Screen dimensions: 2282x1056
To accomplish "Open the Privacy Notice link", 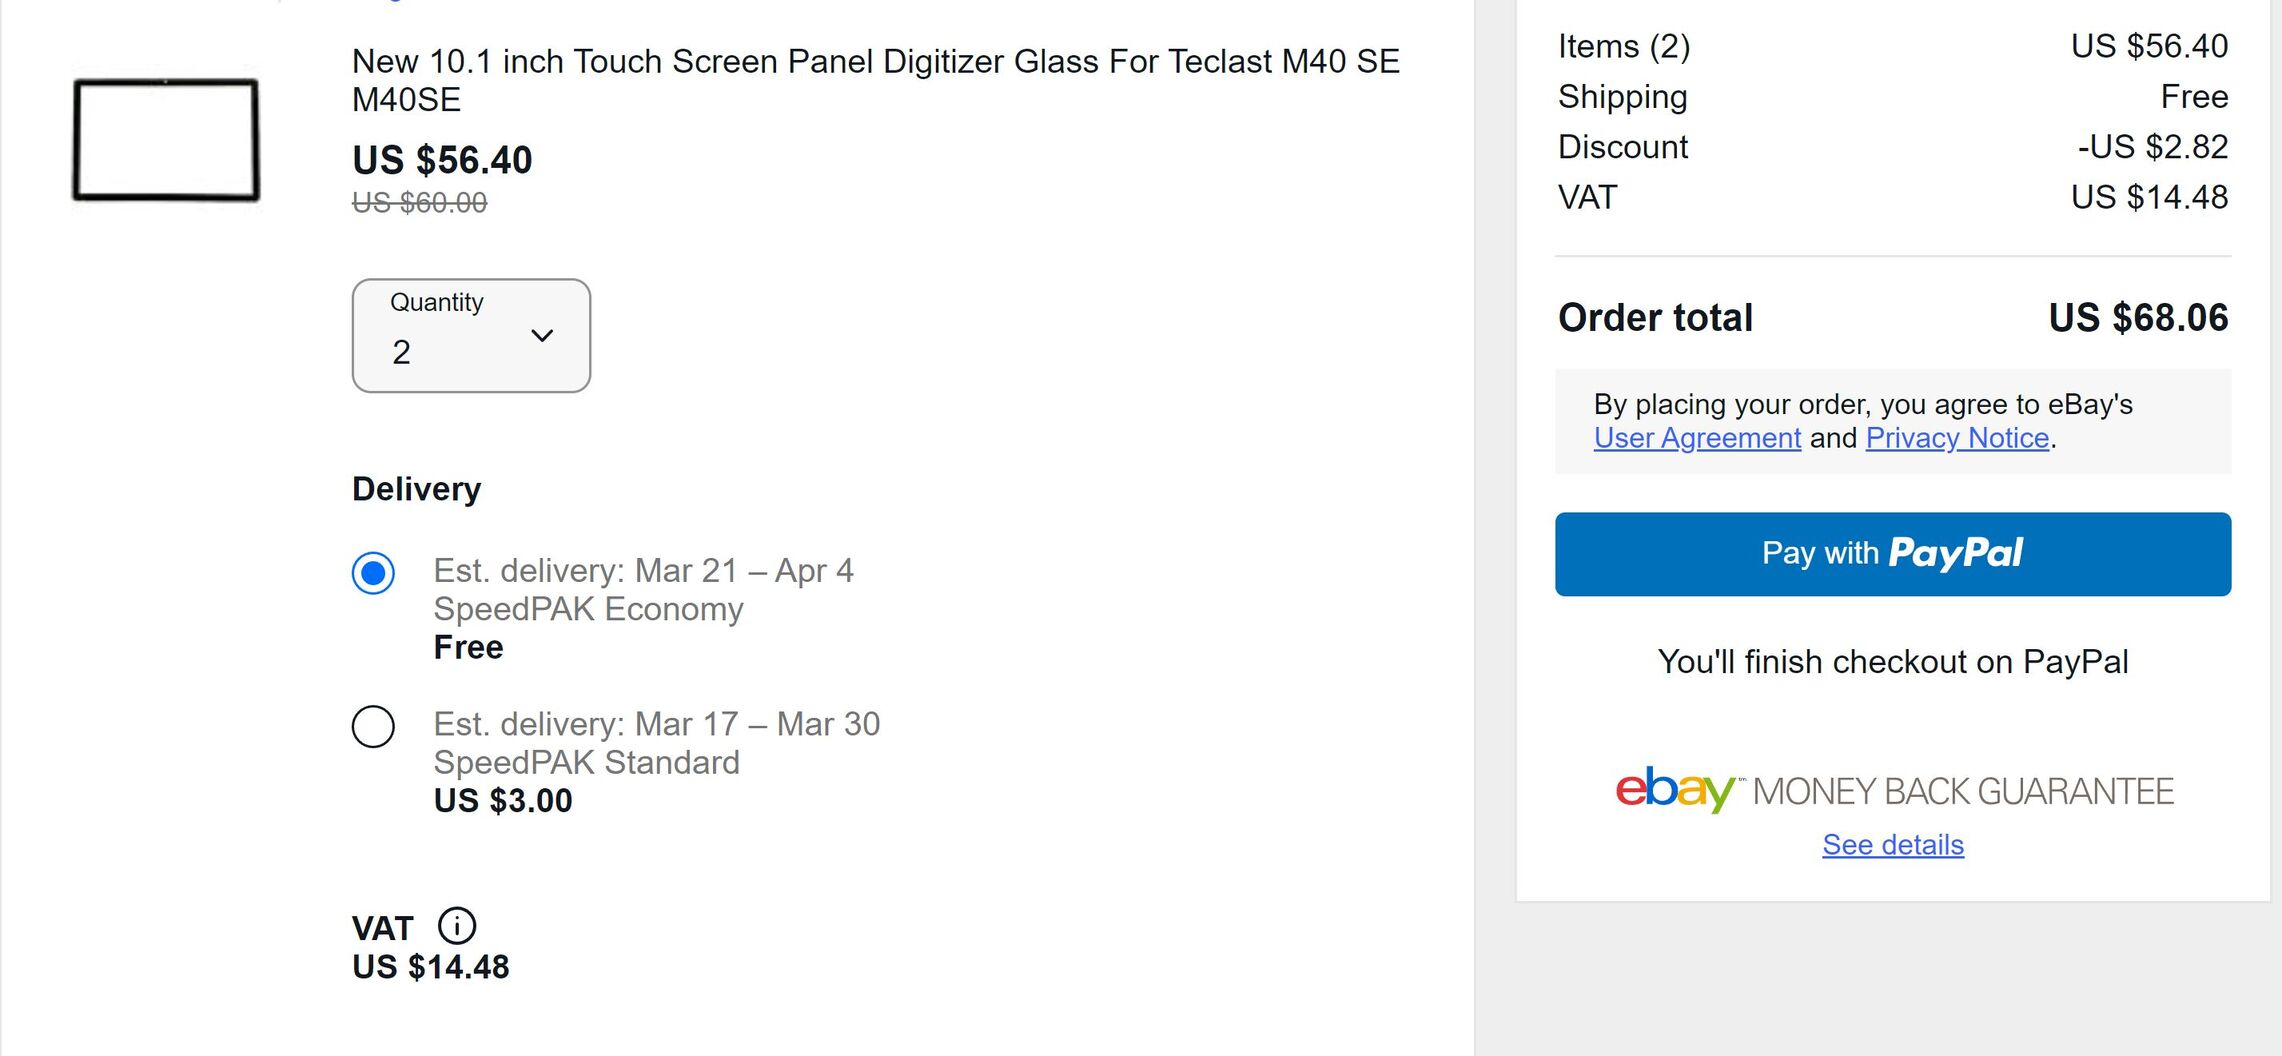I will 1957,438.
